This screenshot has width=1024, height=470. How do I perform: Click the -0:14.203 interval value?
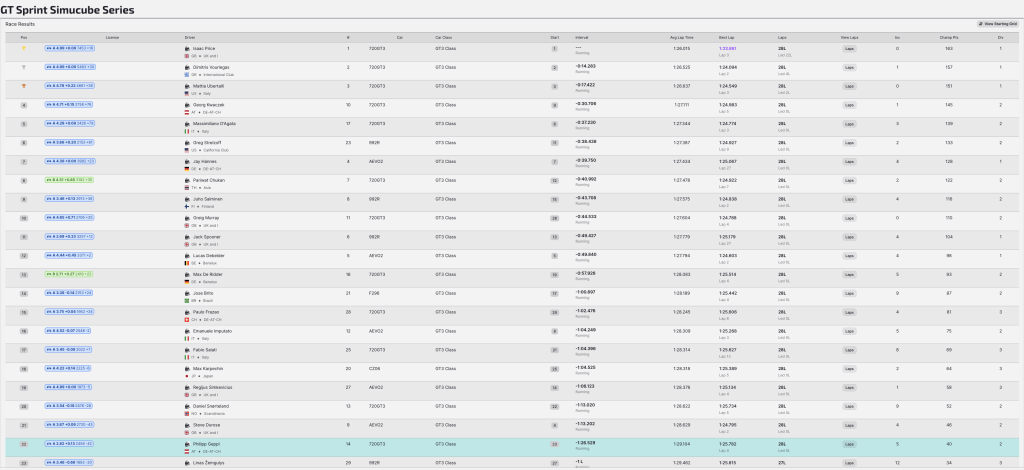pos(586,66)
